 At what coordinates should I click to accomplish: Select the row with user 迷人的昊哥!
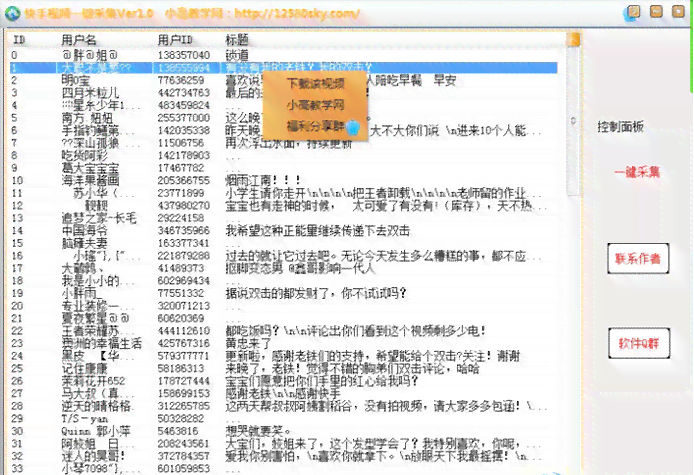click(x=283, y=456)
